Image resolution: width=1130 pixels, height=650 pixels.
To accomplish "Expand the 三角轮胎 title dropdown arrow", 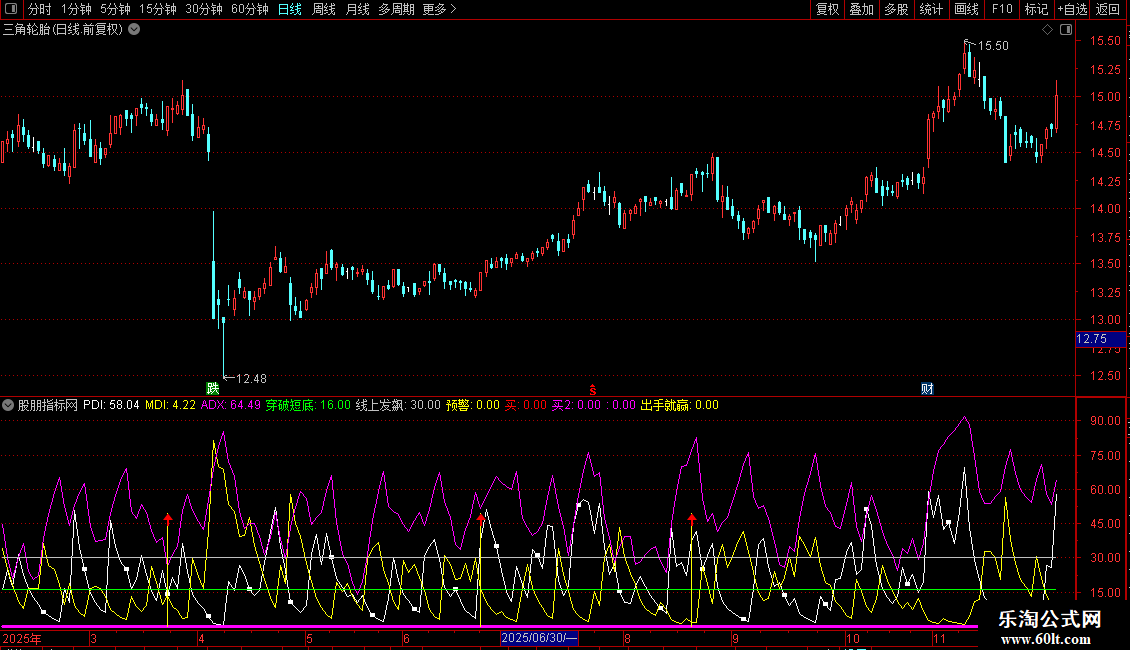I will click(x=135, y=29).
